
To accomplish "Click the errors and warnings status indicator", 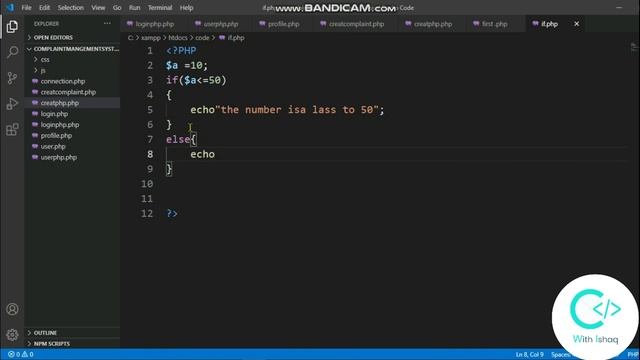I will pyautogui.click(x=21, y=354).
